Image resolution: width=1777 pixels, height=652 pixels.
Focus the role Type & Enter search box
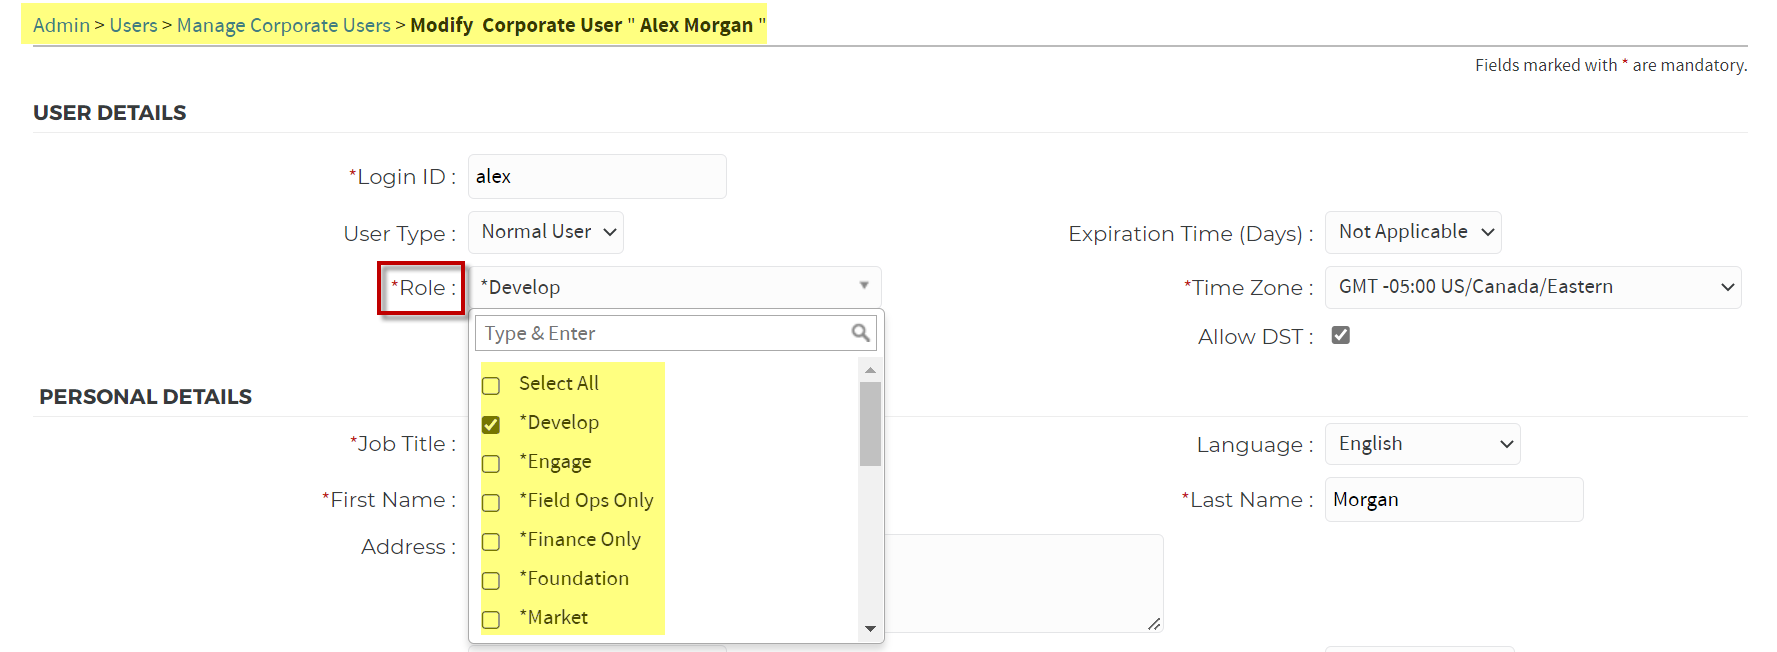(676, 333)
